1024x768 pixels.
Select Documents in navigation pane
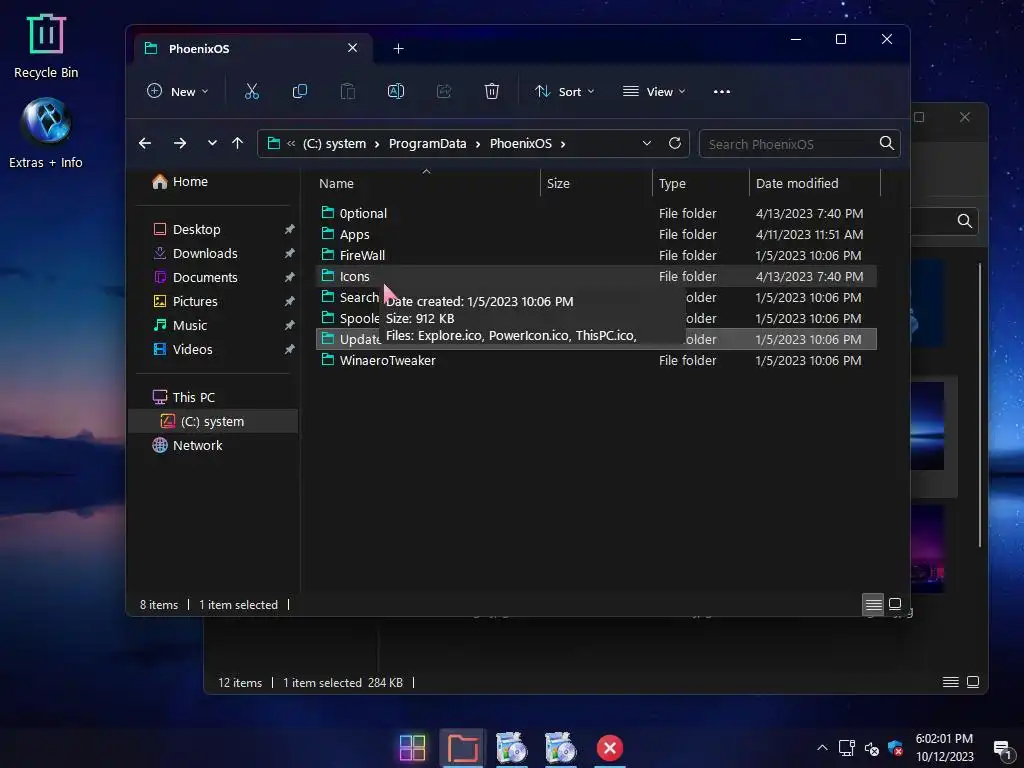point(205,278)
